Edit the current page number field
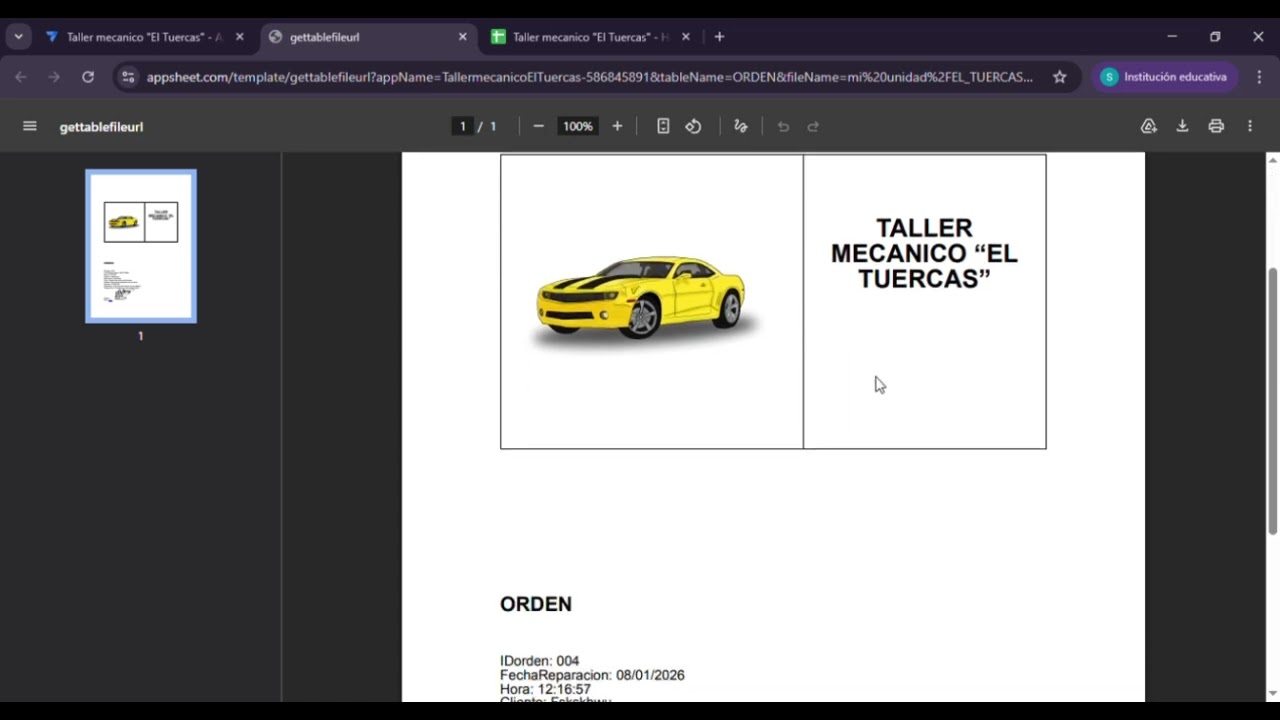 [462, 126]
